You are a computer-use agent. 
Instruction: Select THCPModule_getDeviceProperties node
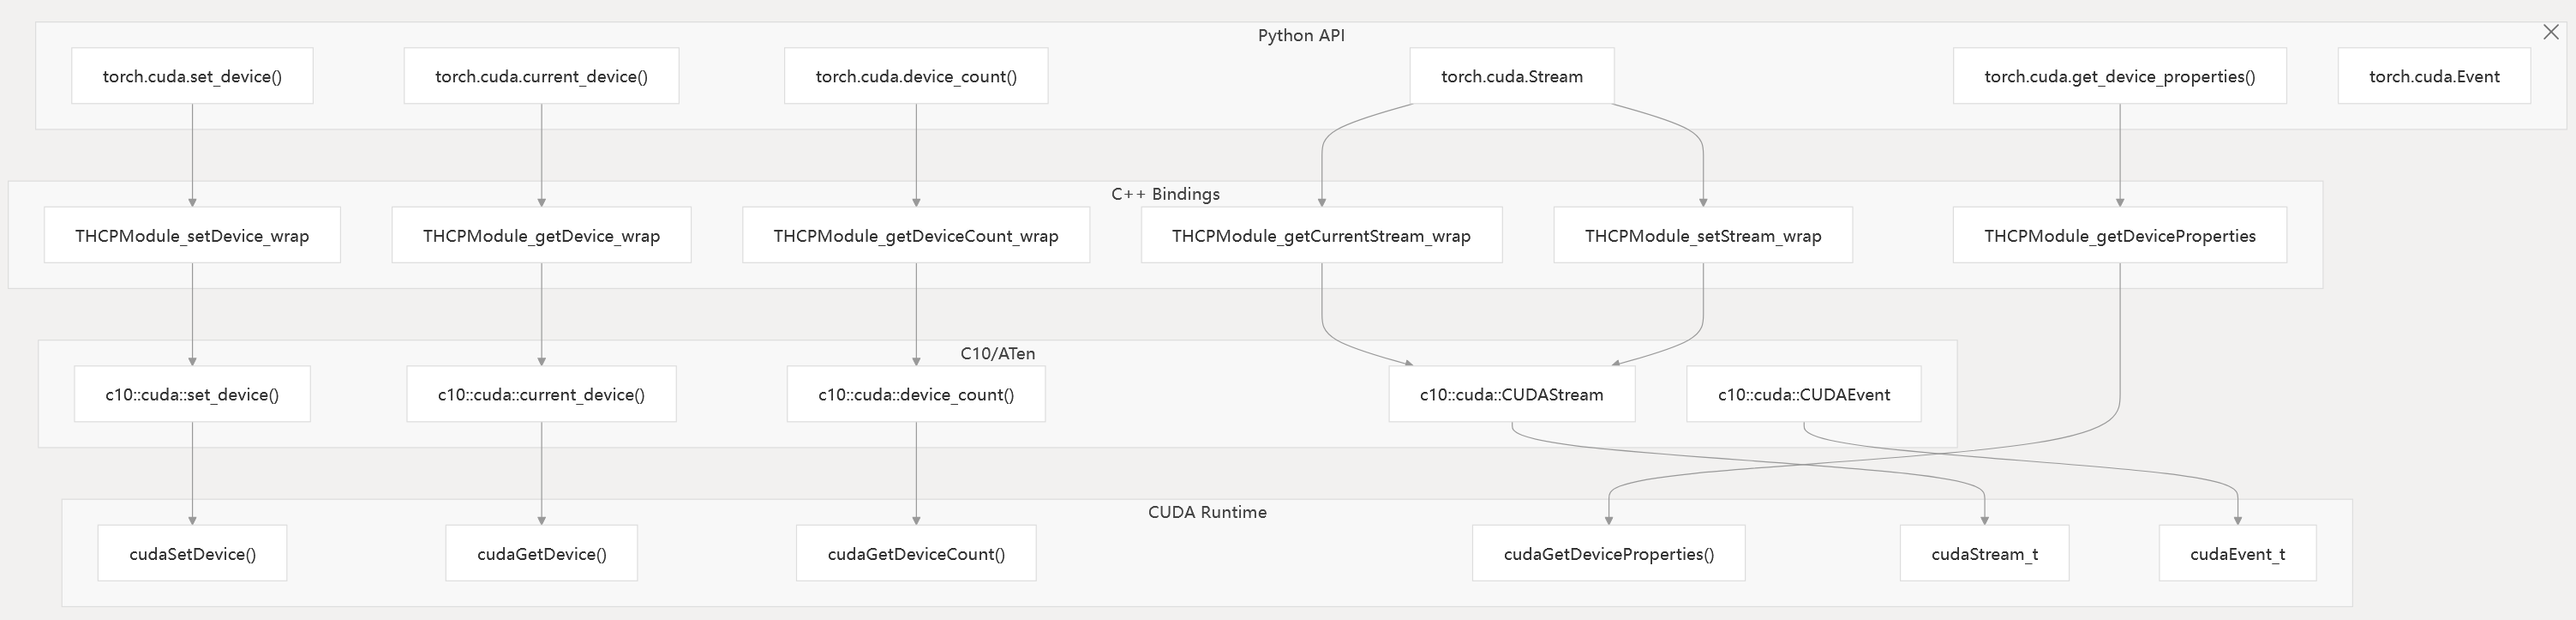2119,236
